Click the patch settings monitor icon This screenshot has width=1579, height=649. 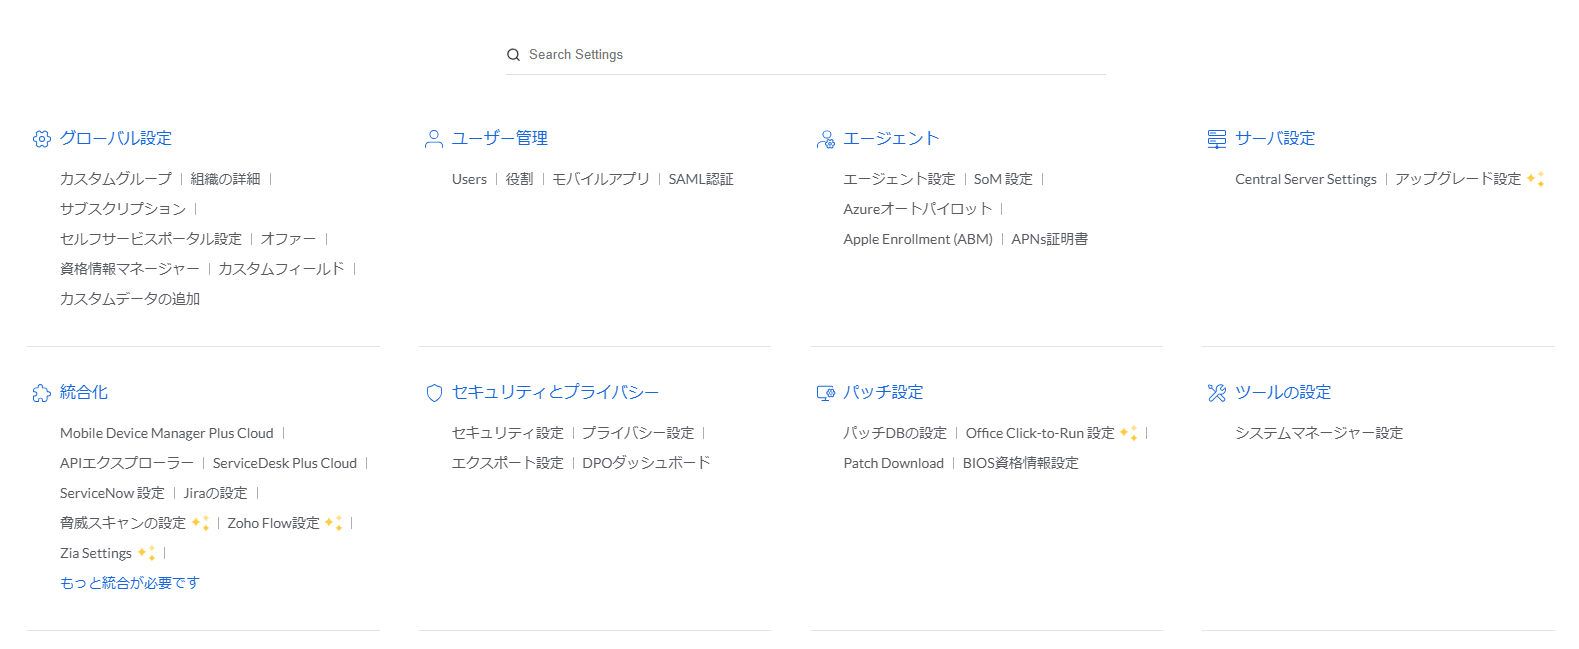(x=826, y=393)
